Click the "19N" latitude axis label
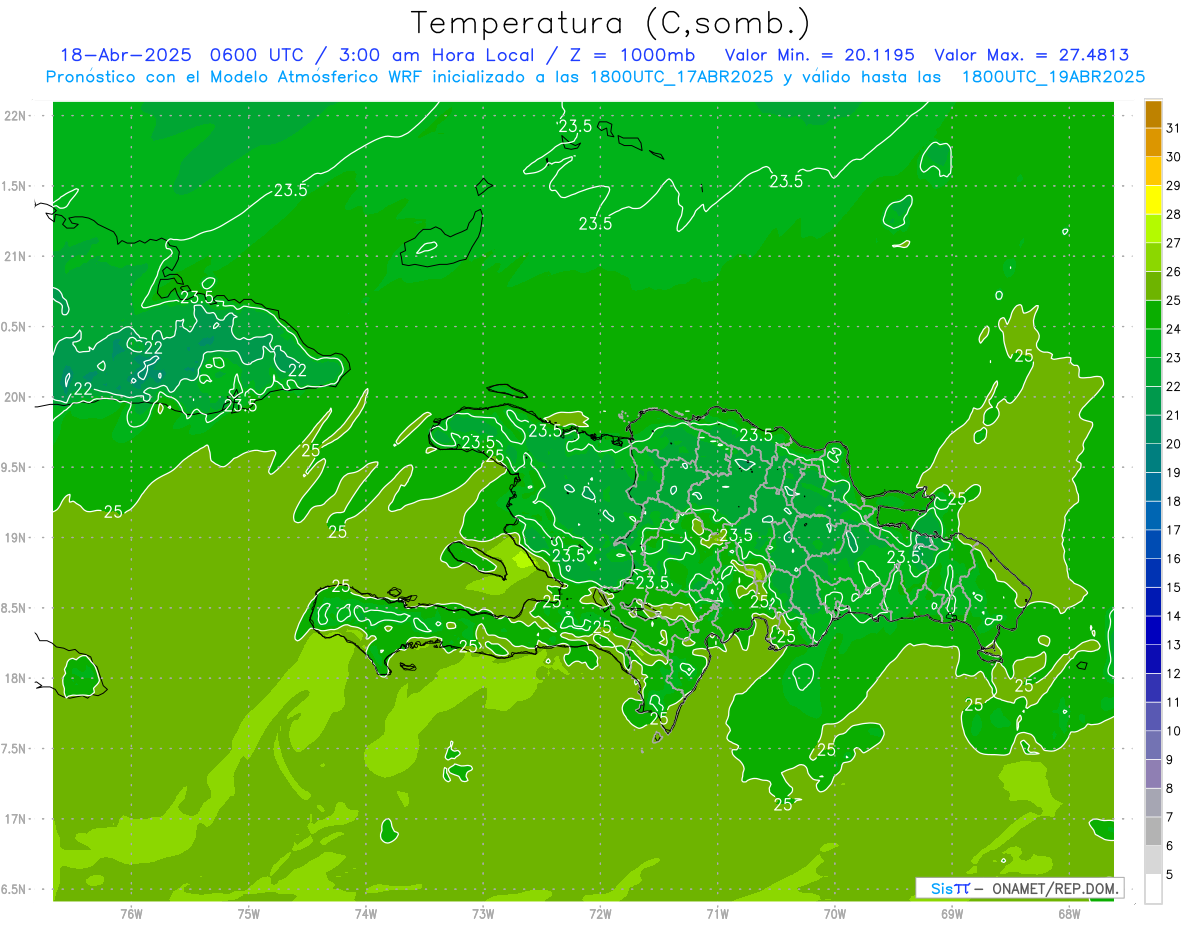 (x=16, y=538)
